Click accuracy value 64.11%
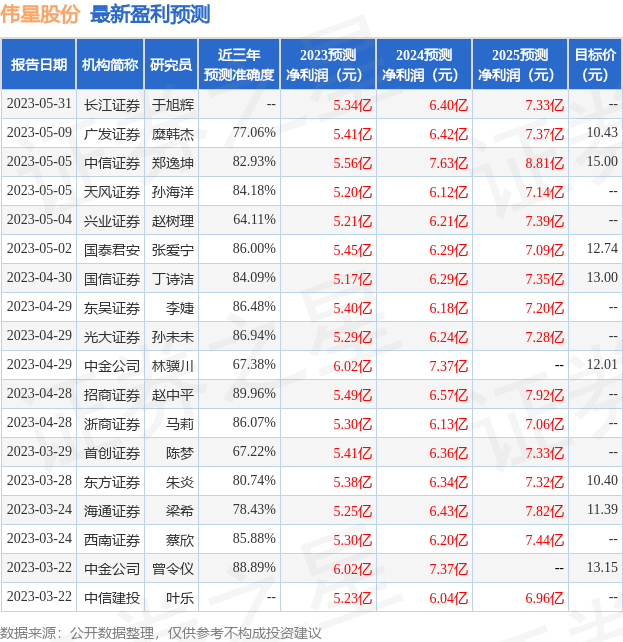Viewport: 623px width, 642px height. (254, 220)
